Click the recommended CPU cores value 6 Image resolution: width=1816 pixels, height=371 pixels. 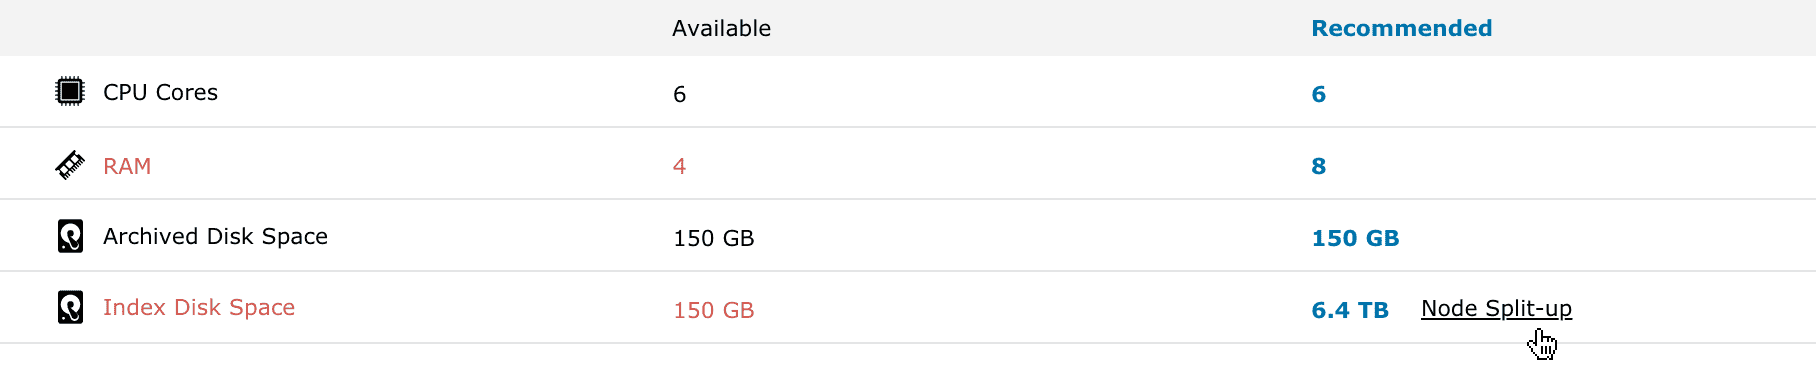(x=1318, y=94)
